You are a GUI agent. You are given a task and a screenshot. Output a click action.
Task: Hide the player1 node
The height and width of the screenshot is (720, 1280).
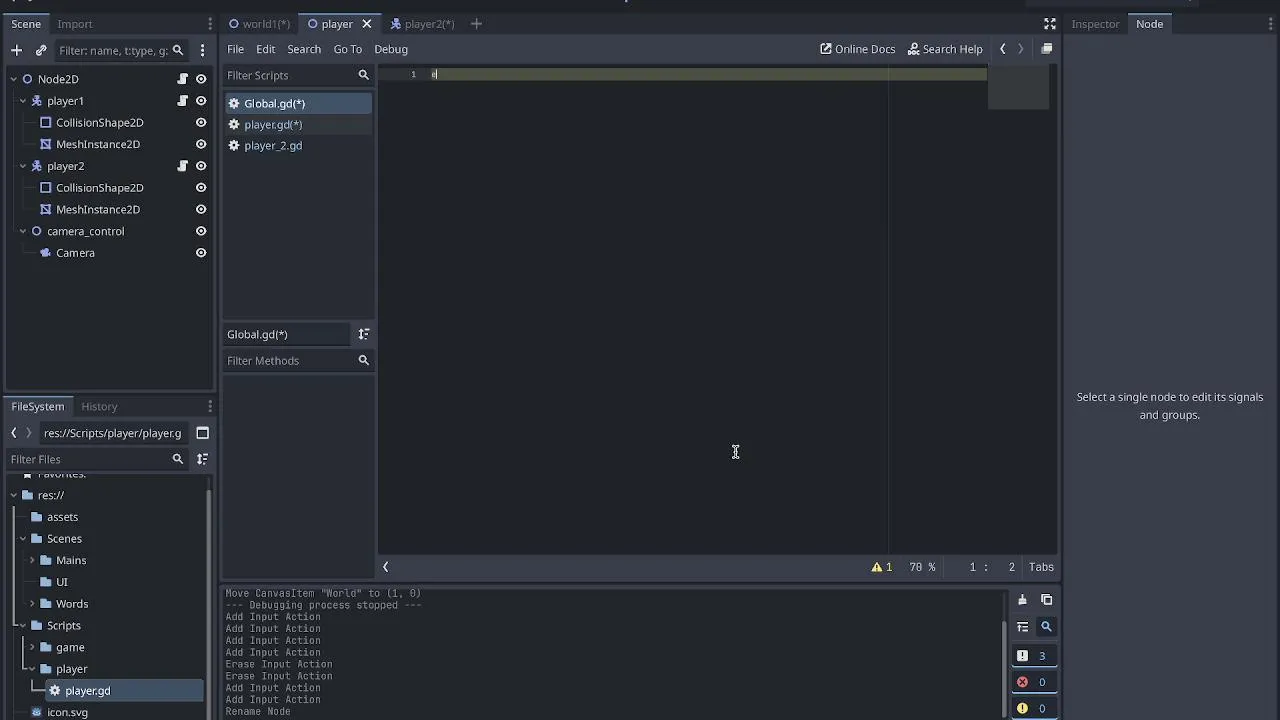[x=201, y=101]
